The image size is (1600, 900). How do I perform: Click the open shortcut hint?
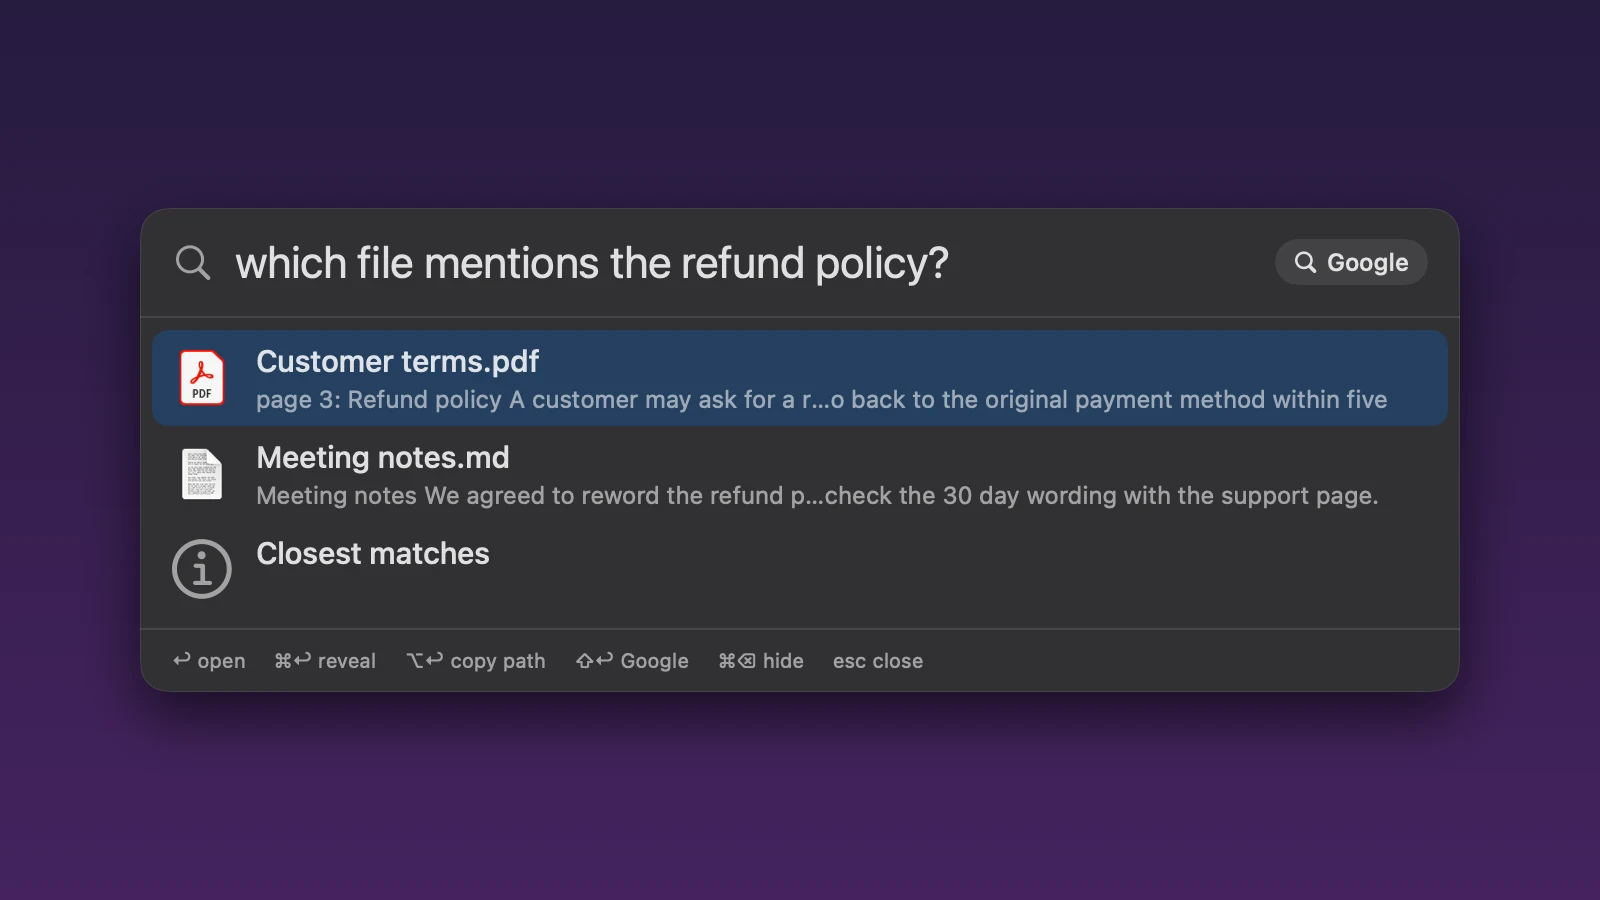point(209,661)
